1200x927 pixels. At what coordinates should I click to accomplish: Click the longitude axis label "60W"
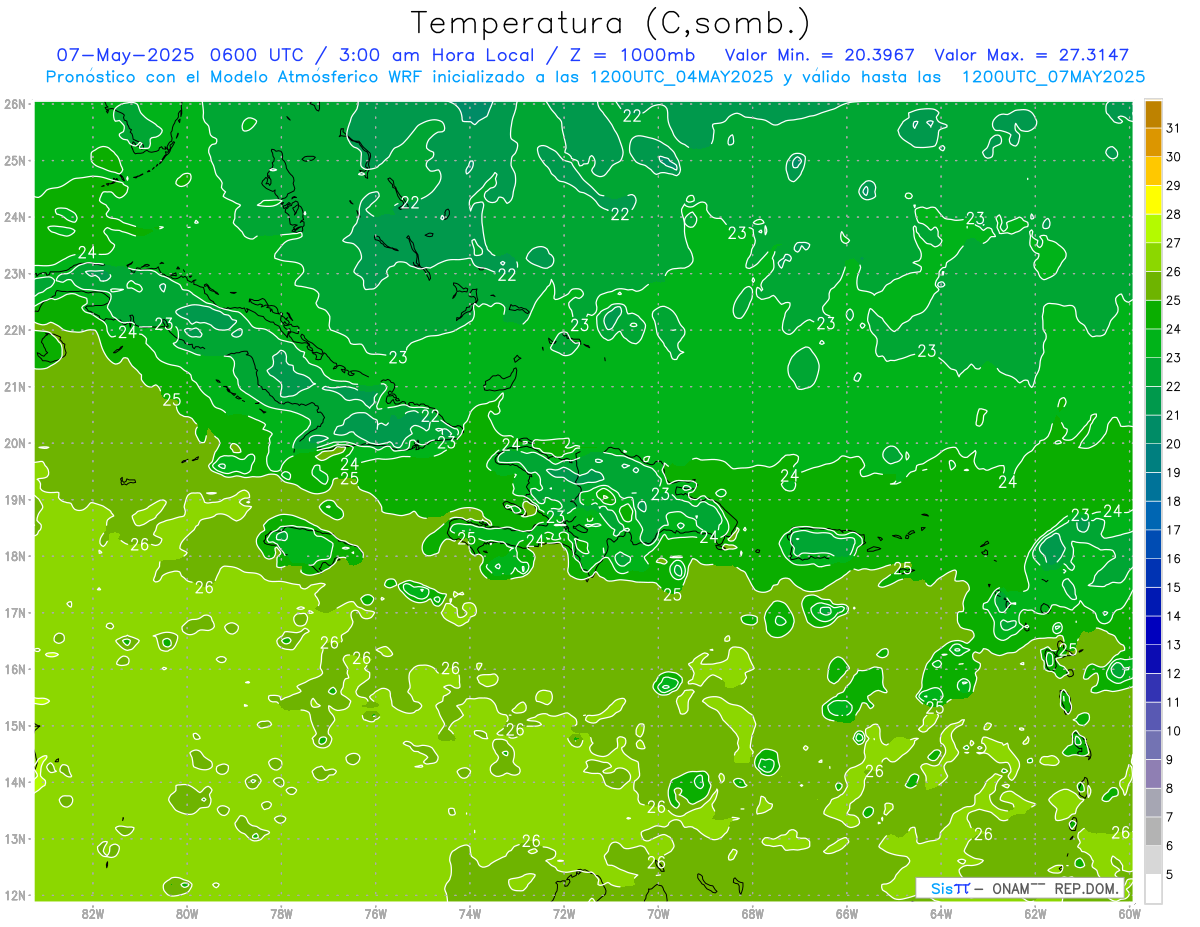(x=1129, y=913)
